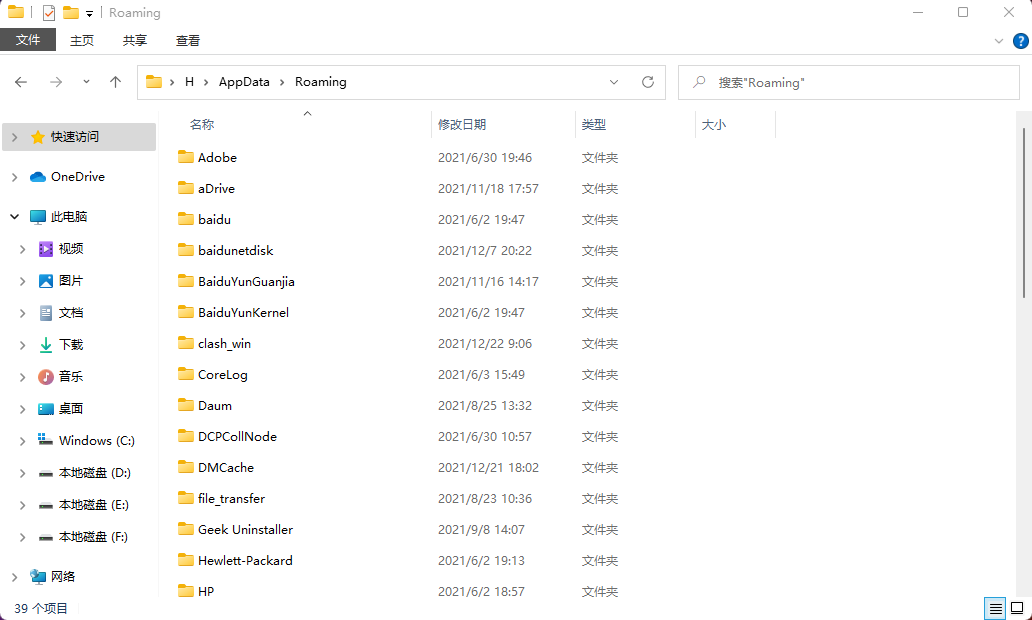Switch to large icons view in the status bar
1032x620 pixels.
point(1016,608)
